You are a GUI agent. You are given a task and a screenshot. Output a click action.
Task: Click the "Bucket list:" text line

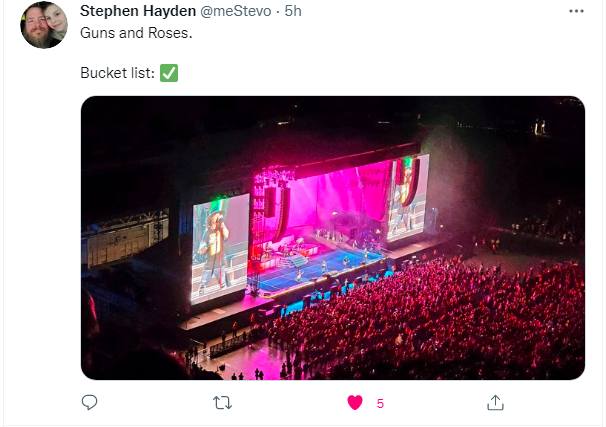(116, 73)
